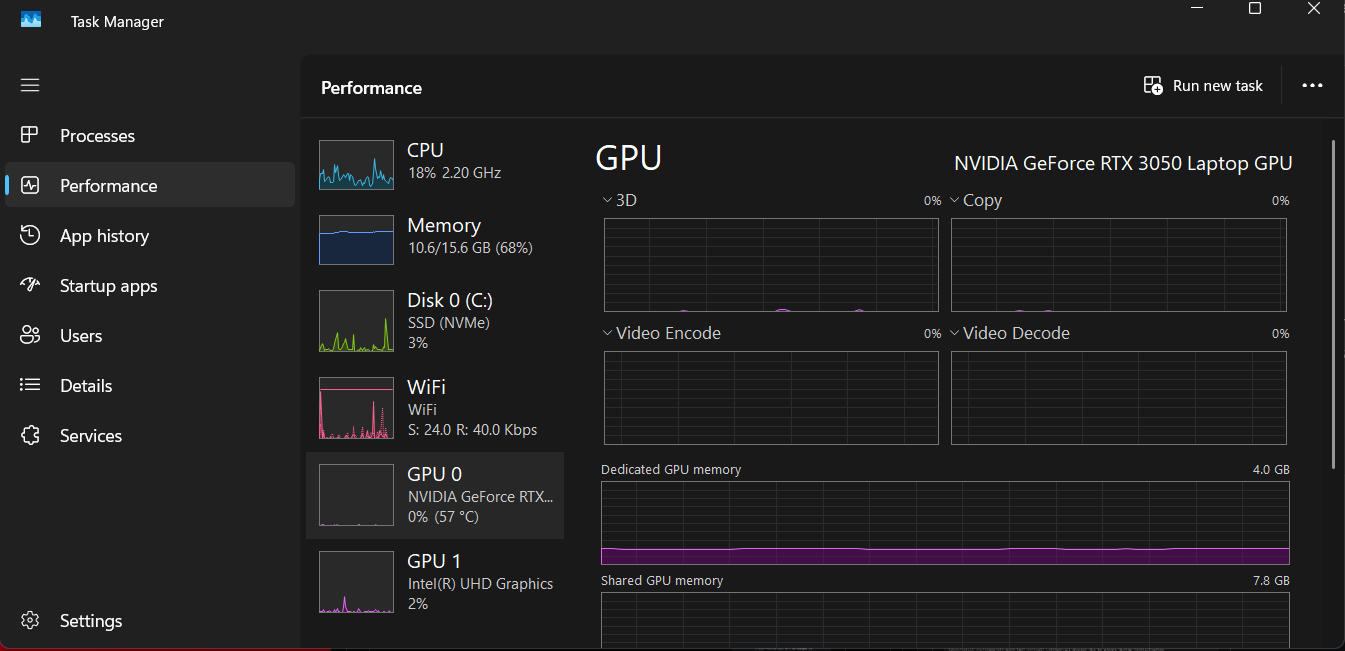The width and height of the screenshot is (1345, 651).
Task: Open the three-dot more options menu
Action: coord(1312,86)
